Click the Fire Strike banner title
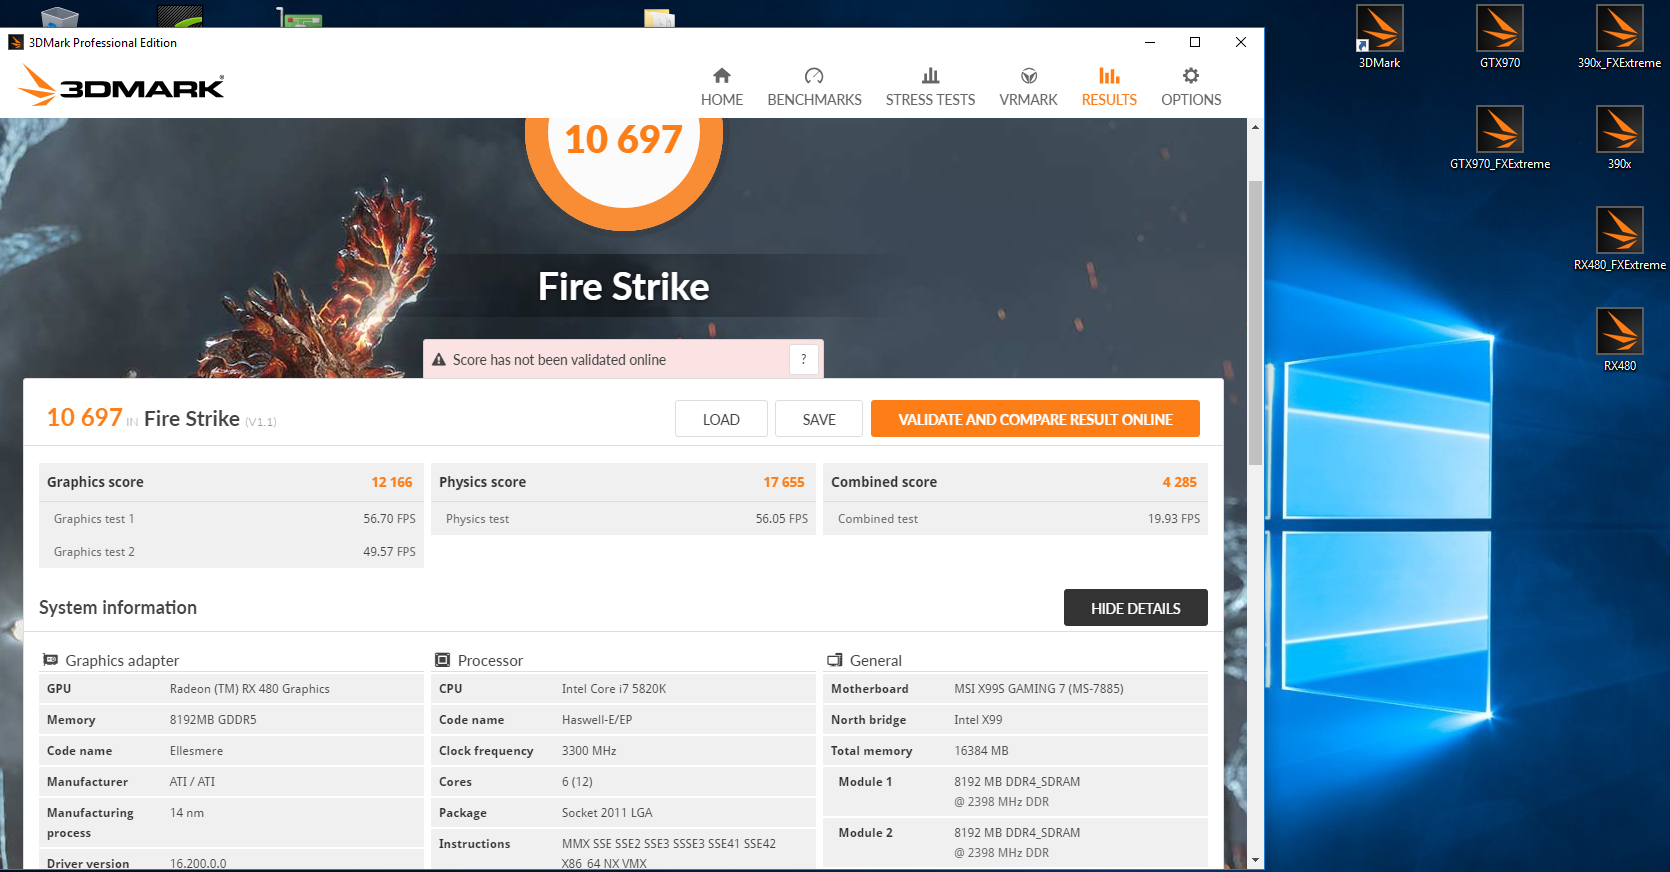Image resolution: width=1670 pixels, height=872 pixels. (x=624, y=287)
